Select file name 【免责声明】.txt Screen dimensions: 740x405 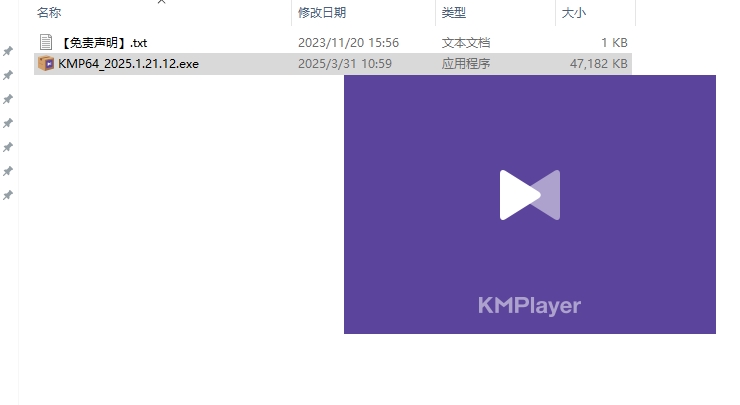[x=104, y=43]
